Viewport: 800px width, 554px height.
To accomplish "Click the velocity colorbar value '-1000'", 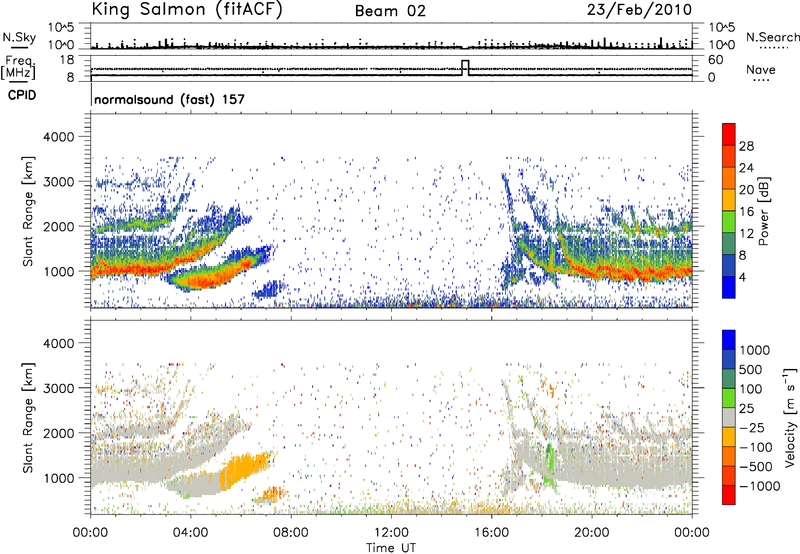I will (759, 486).
